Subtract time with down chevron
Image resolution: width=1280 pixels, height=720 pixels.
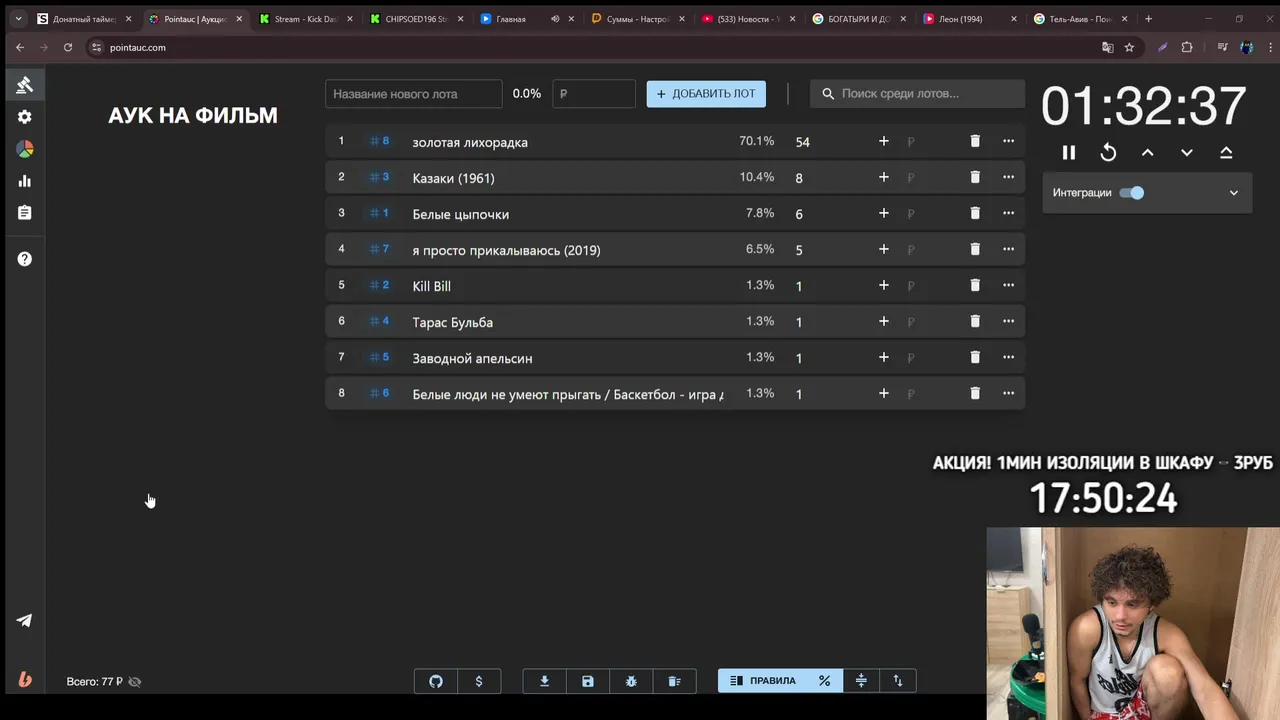tap(1187, 153)
